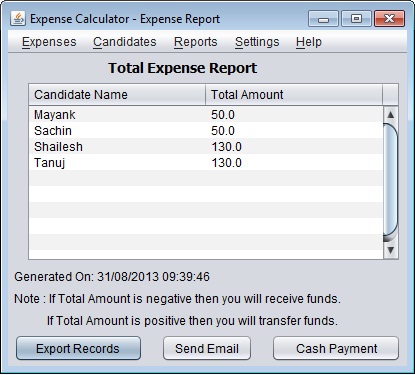Screen dimensions: 415x375
Task: Click the Java application icon in title bar
Action: pyautogui.click(x=18, y=19)
